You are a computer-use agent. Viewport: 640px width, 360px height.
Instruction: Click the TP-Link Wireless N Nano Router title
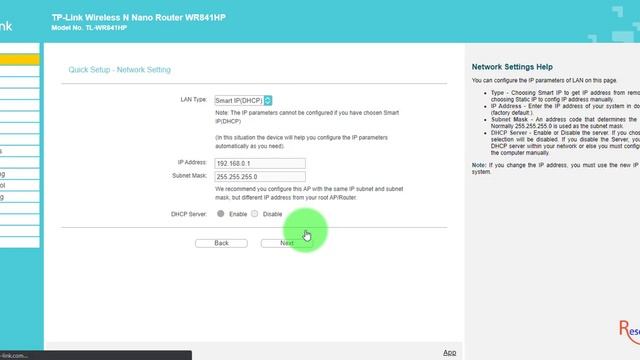(138, 18)
